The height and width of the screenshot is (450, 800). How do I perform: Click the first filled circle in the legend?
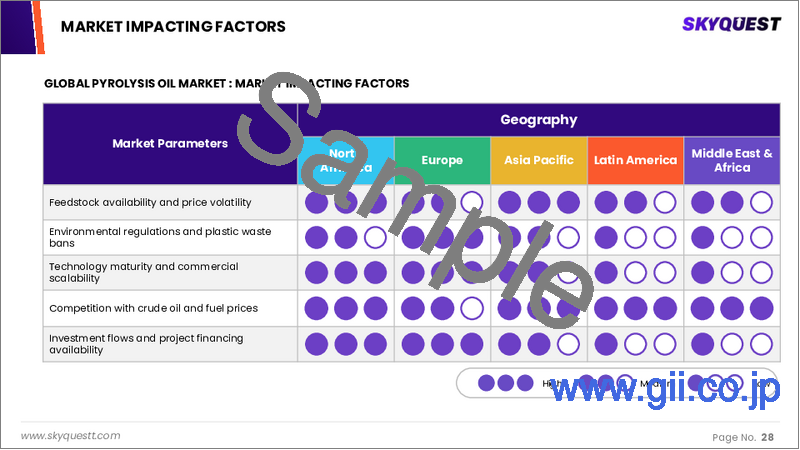coord(485,382)
